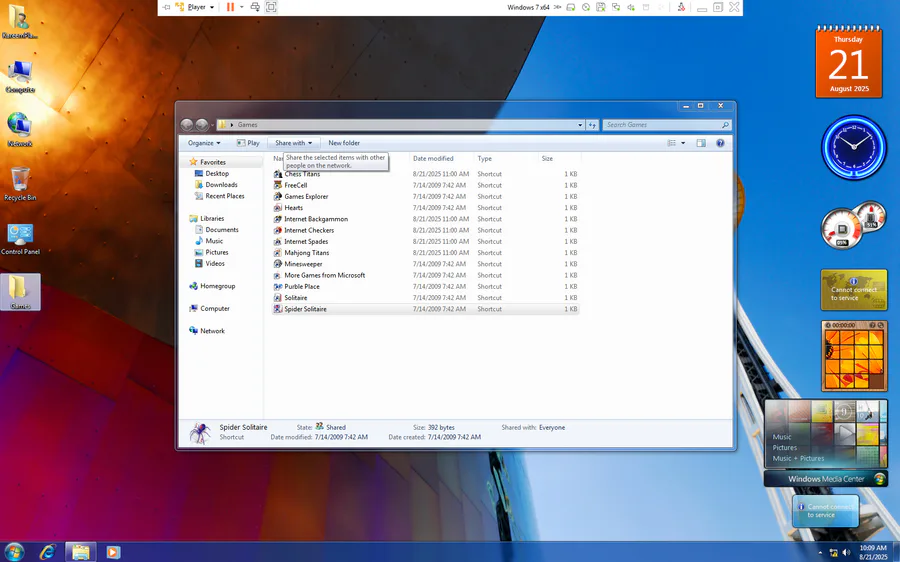Change the view using the view button
Viewport: 900px width, 562px height.
(672, 143)
